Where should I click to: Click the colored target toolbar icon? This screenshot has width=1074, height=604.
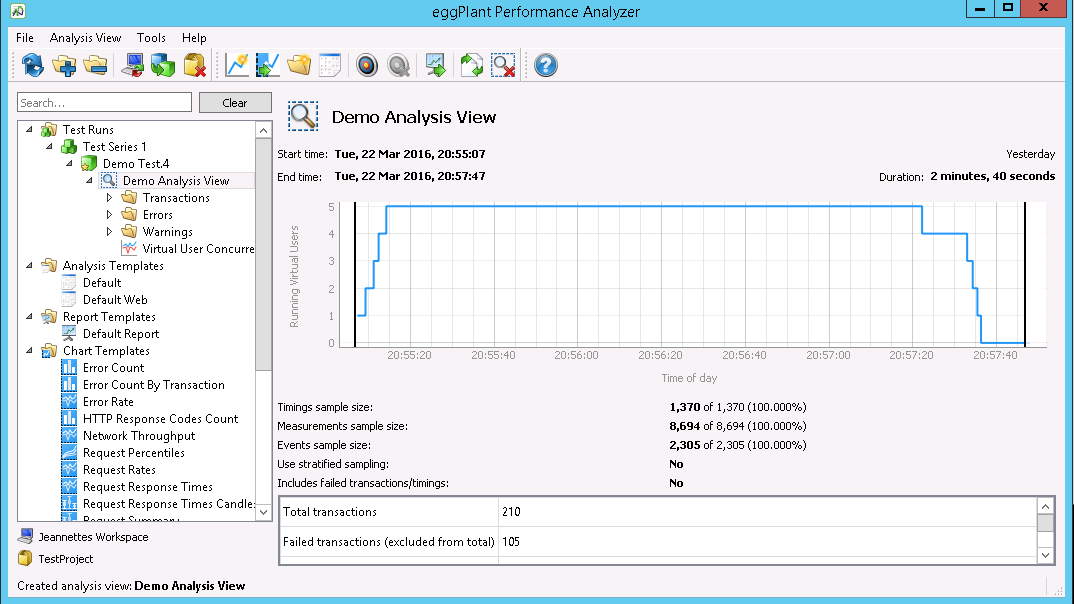click(x=367, y=66)
